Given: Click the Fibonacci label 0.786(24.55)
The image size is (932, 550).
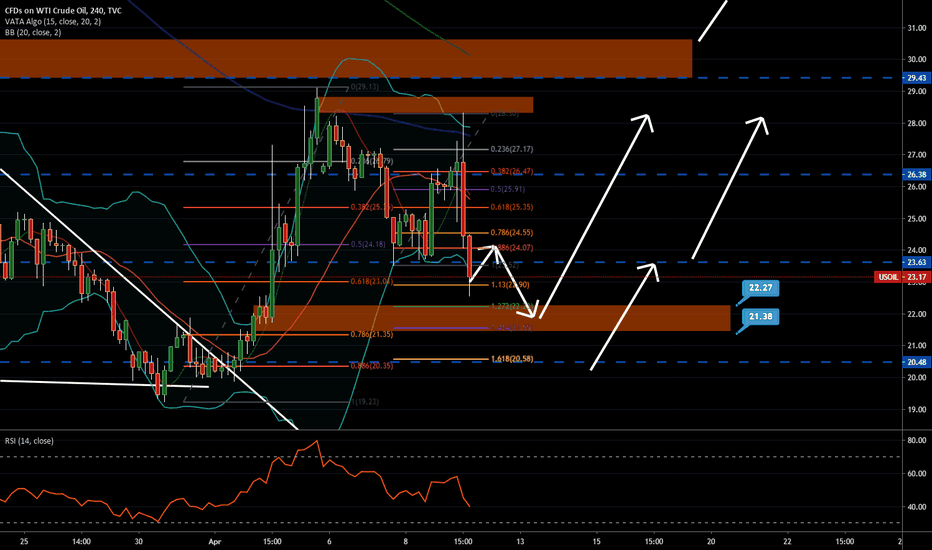Looking at the screenshot, I should coord(512,232).
